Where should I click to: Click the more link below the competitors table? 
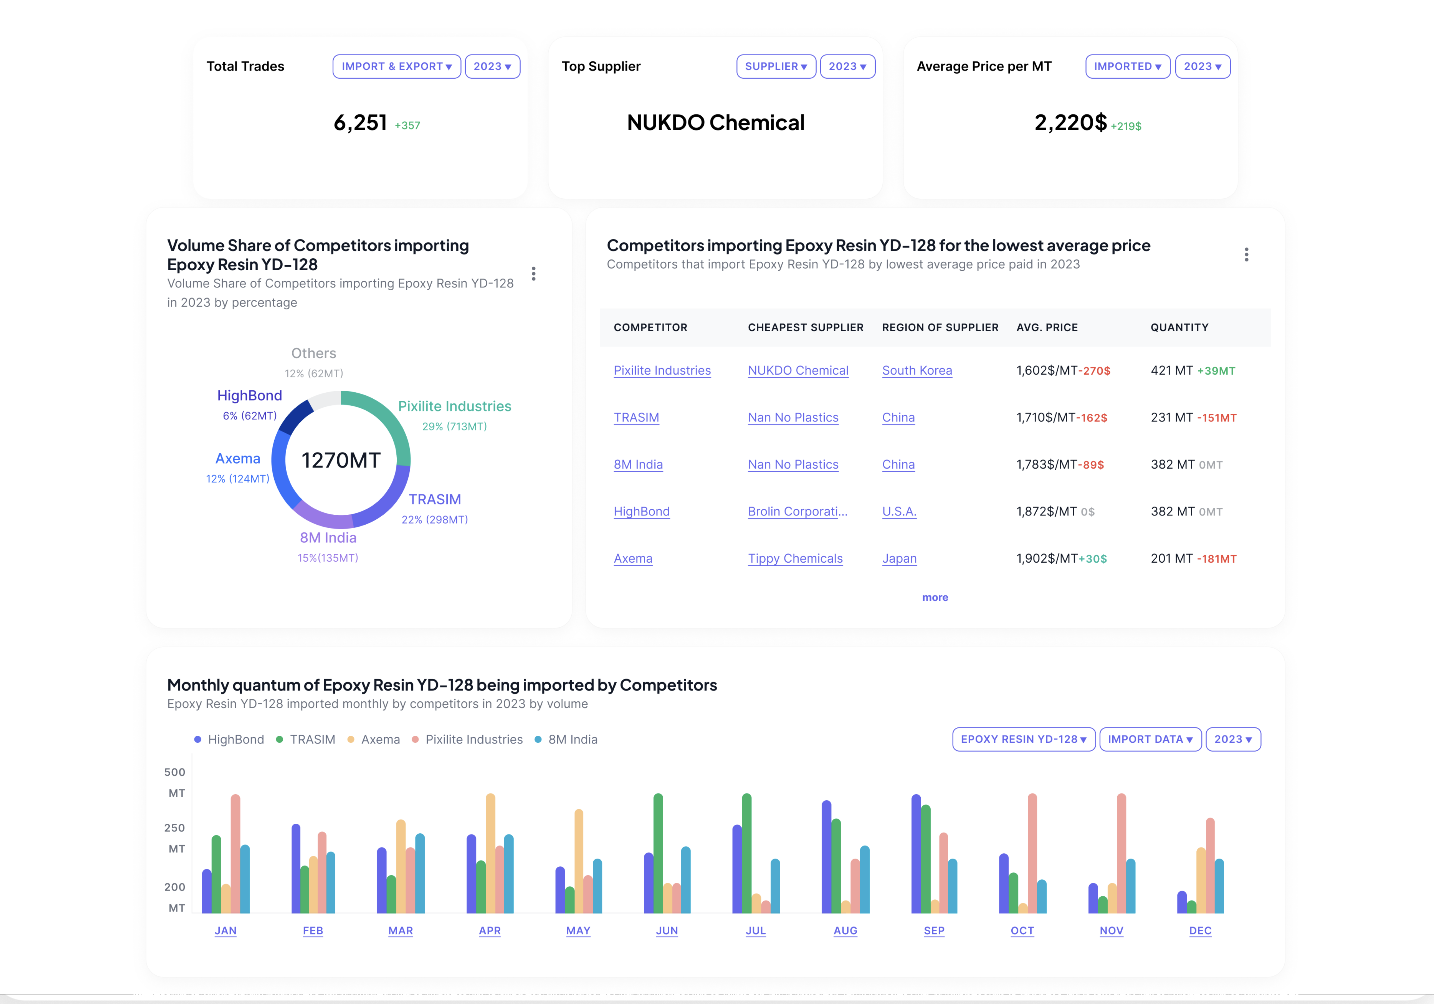point(934,597)
